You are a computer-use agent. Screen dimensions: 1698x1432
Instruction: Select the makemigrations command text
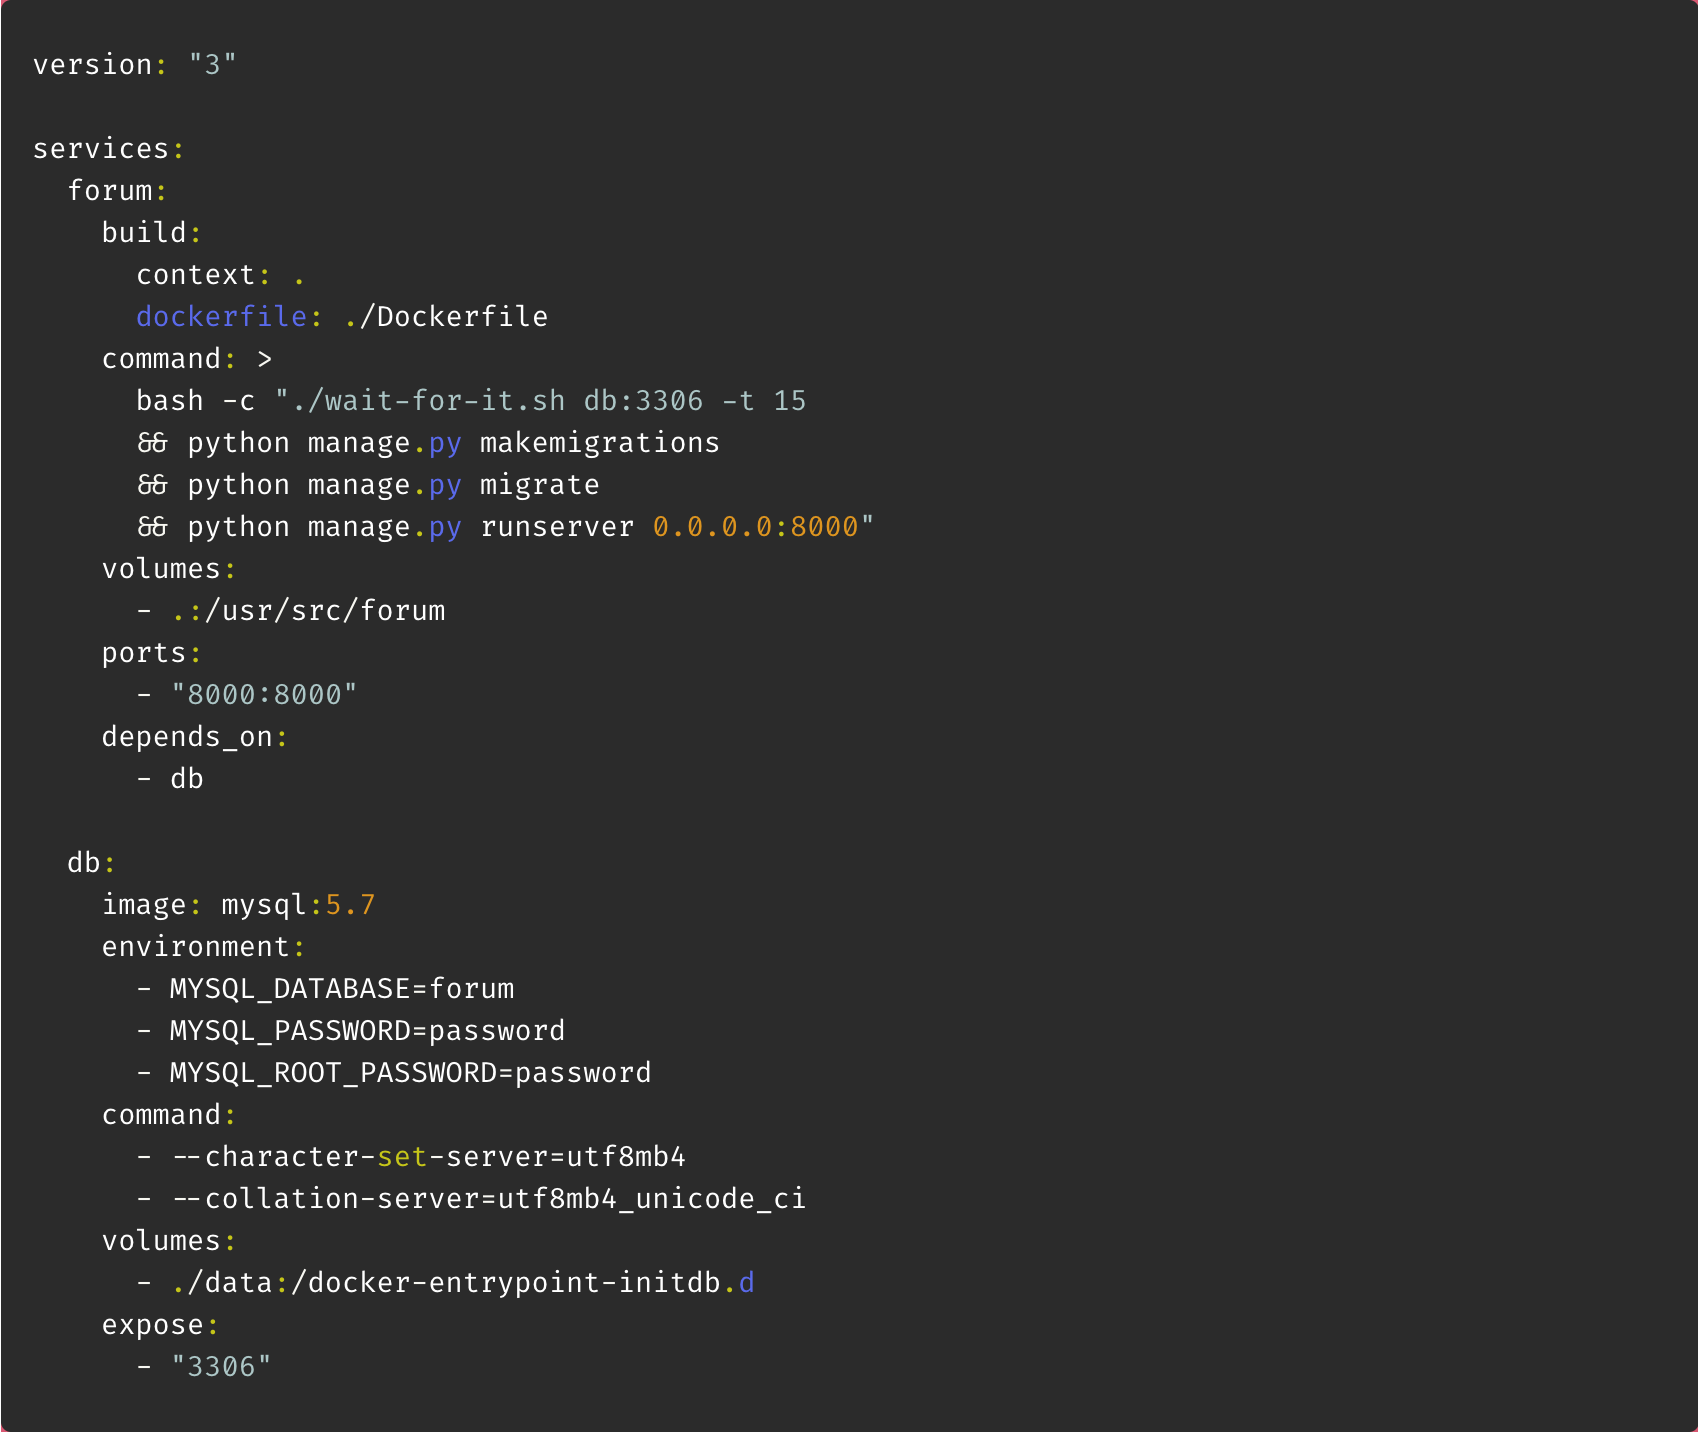[x=599, y=442]
